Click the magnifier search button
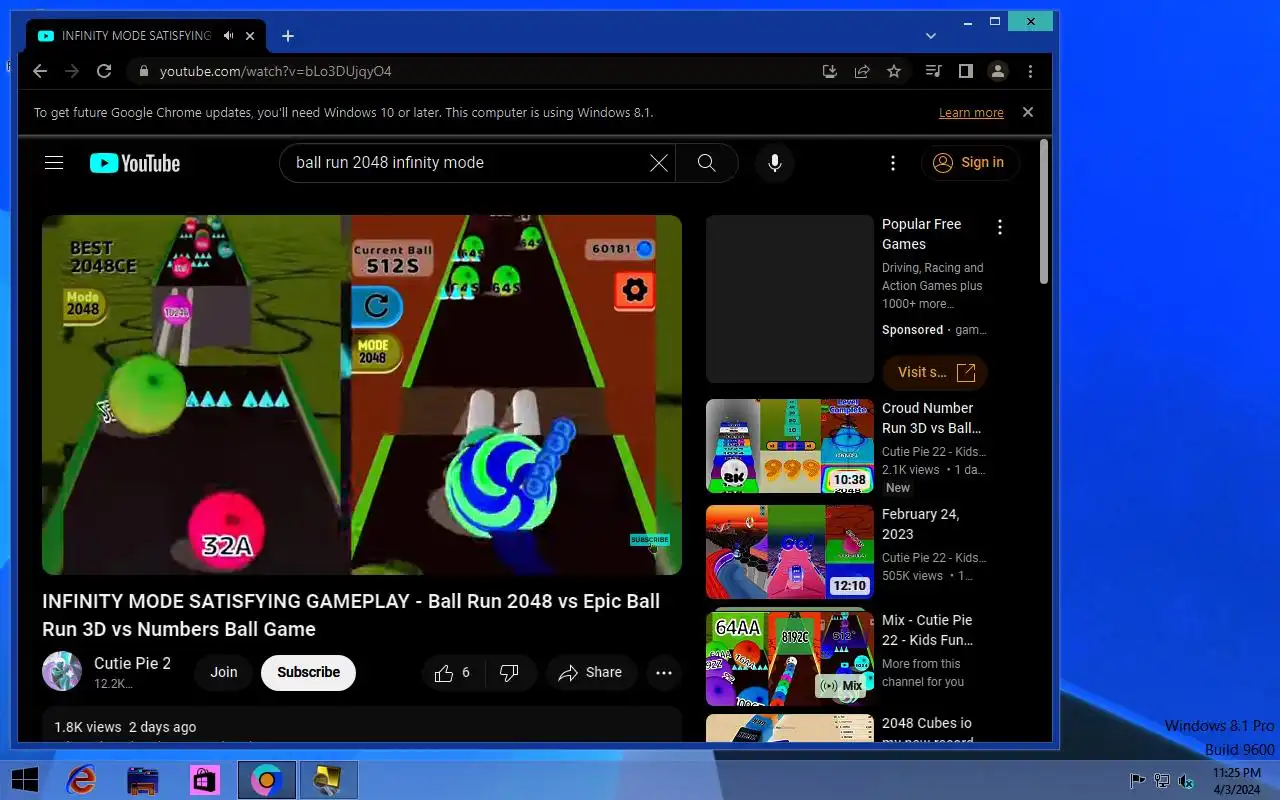The width and height of the screenshot is (1280, 800). point(707,163)
